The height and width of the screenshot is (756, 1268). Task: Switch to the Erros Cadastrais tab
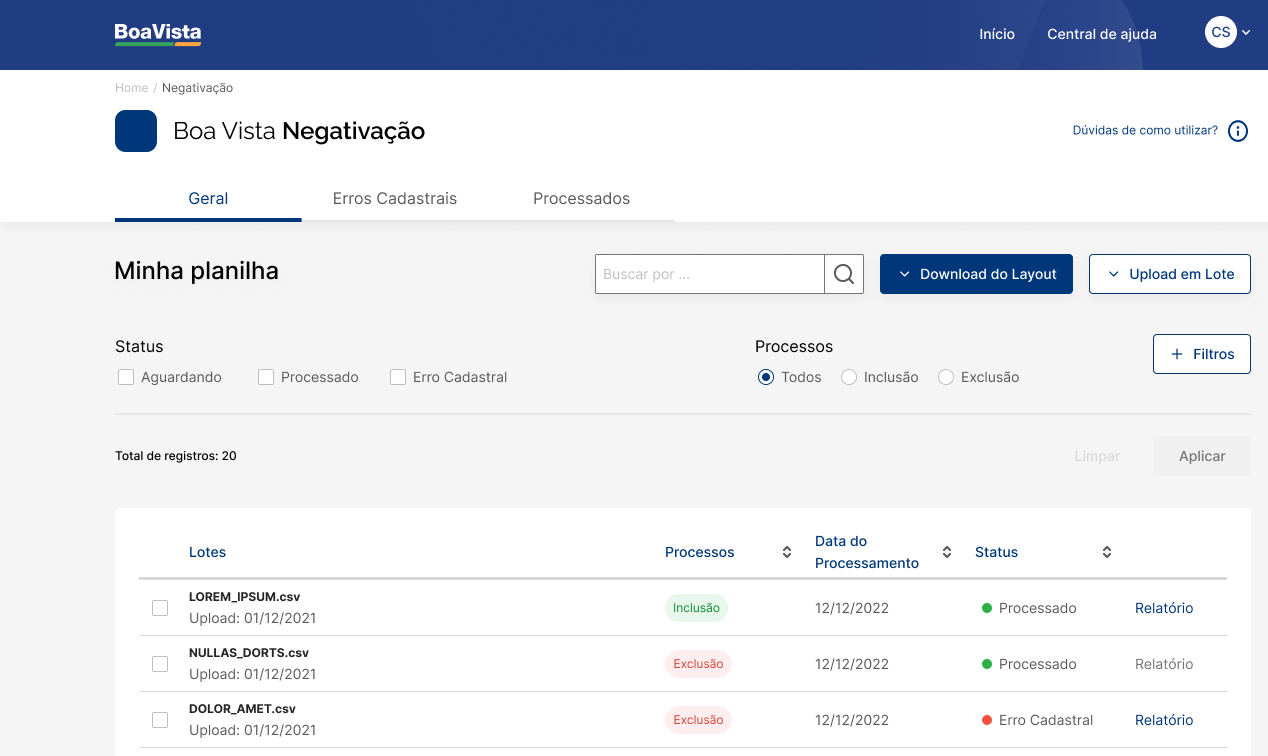tap(394, 198)
